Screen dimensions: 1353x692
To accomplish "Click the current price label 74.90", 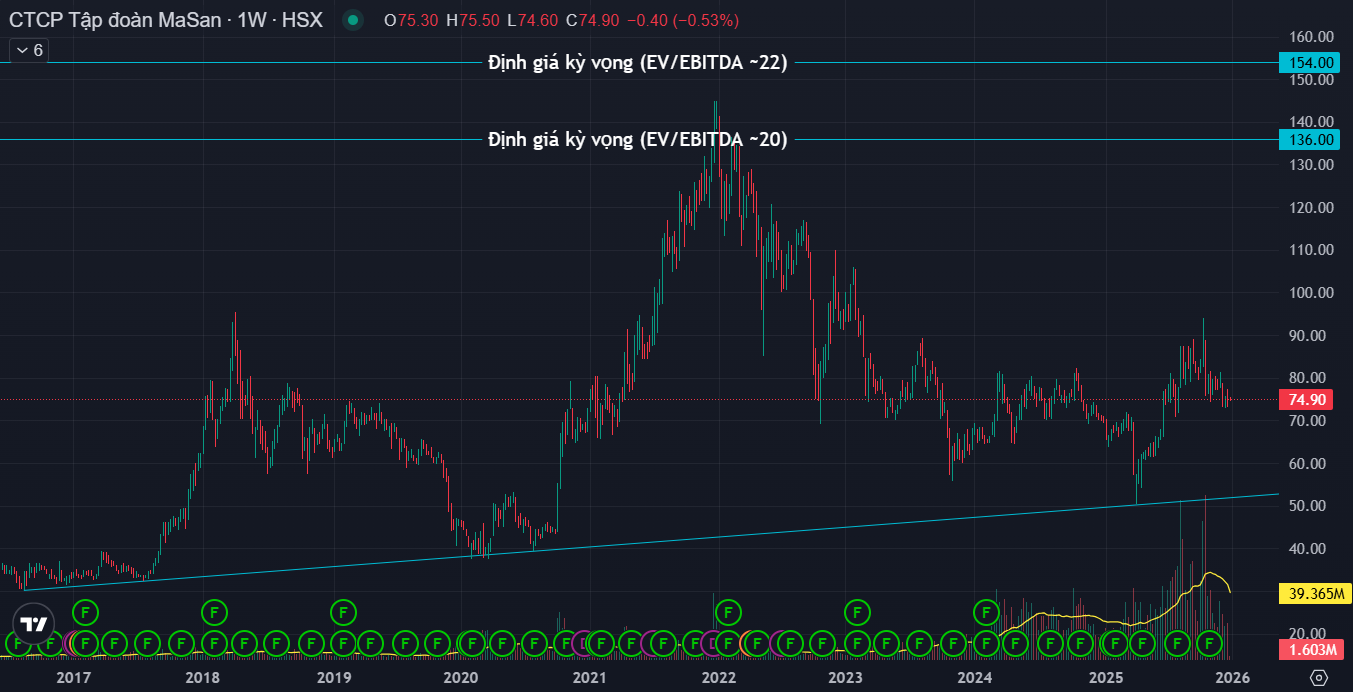I will coord(1308,399).
